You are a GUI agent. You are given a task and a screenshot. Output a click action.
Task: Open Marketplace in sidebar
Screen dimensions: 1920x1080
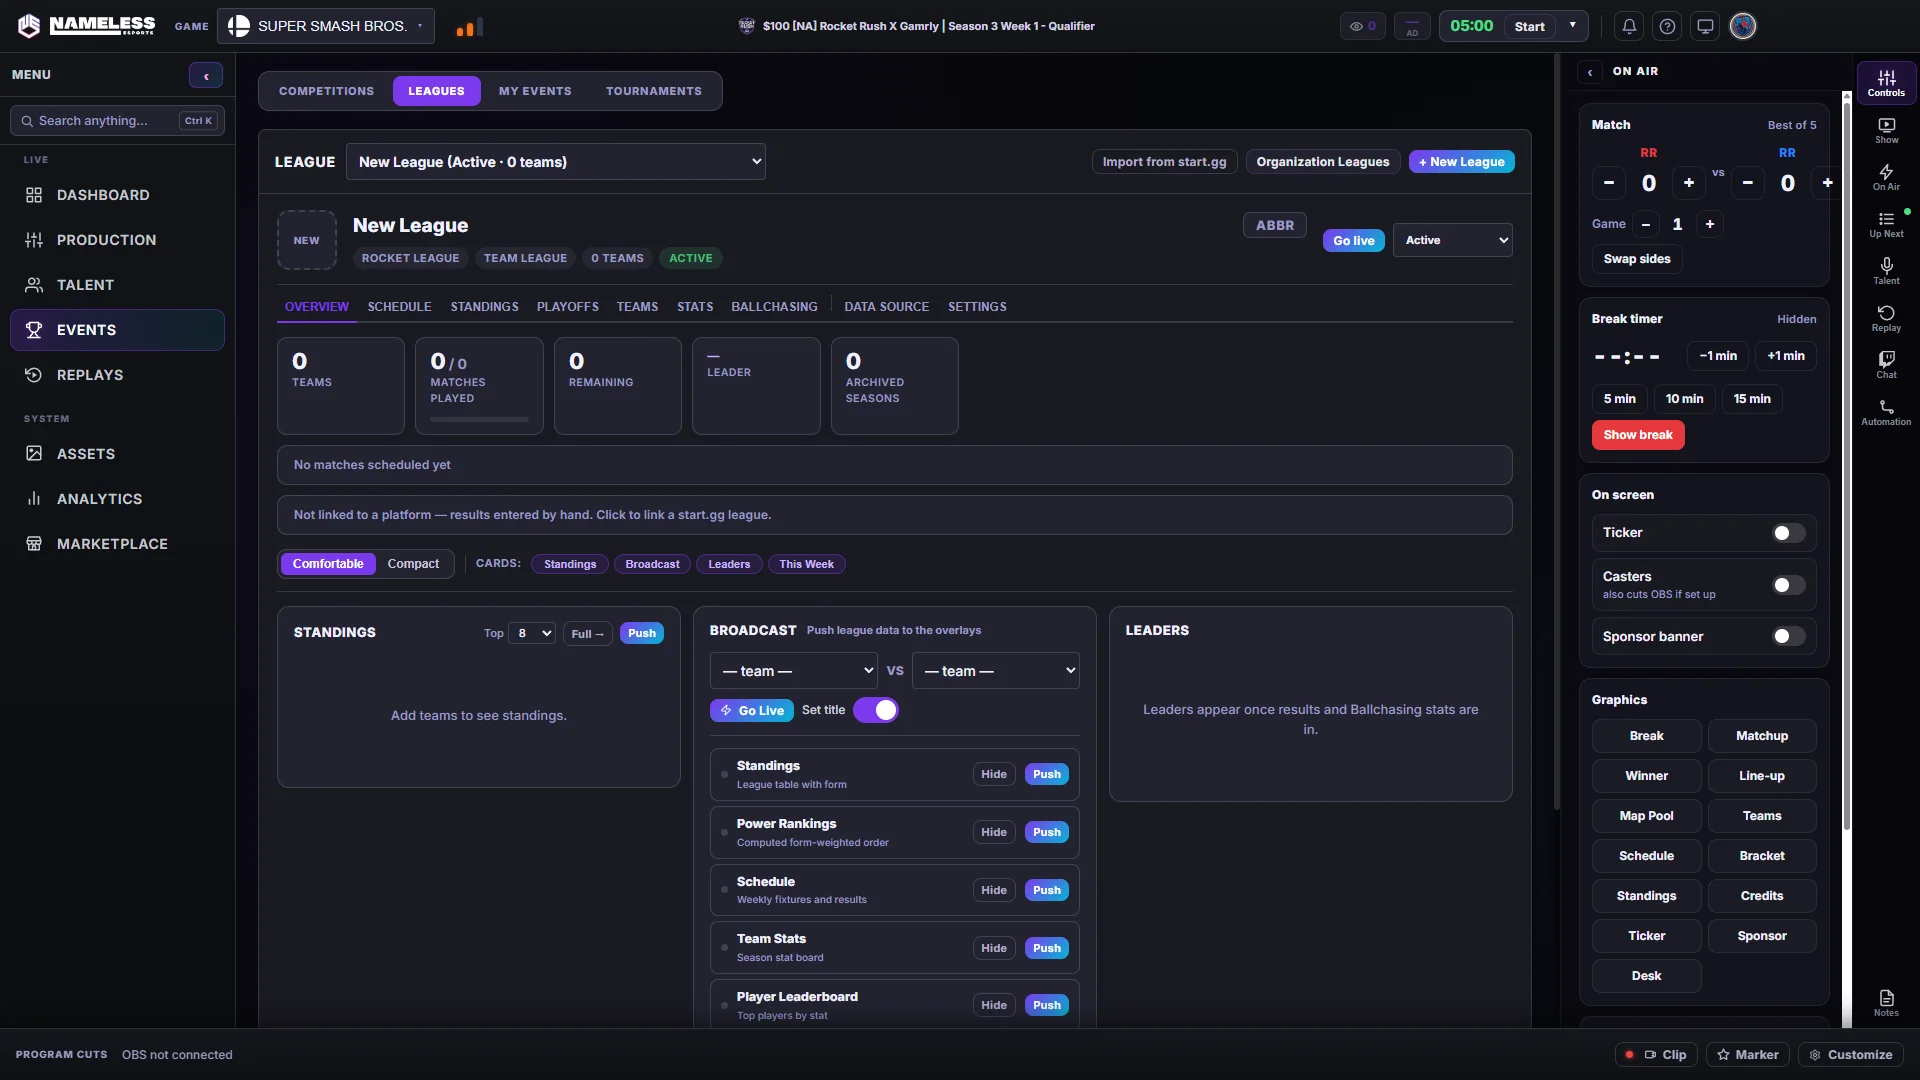(x=117, y=544)
